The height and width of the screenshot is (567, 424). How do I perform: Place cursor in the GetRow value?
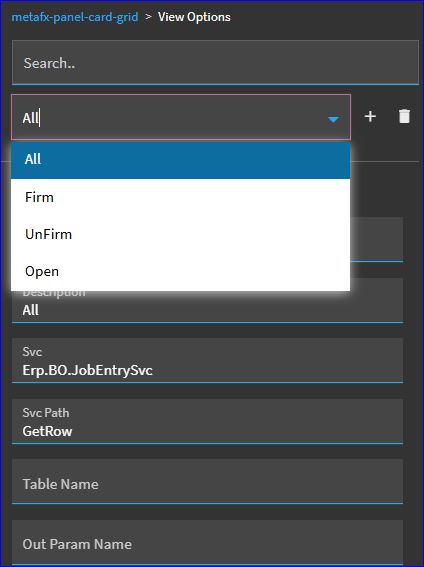[47, 431]
